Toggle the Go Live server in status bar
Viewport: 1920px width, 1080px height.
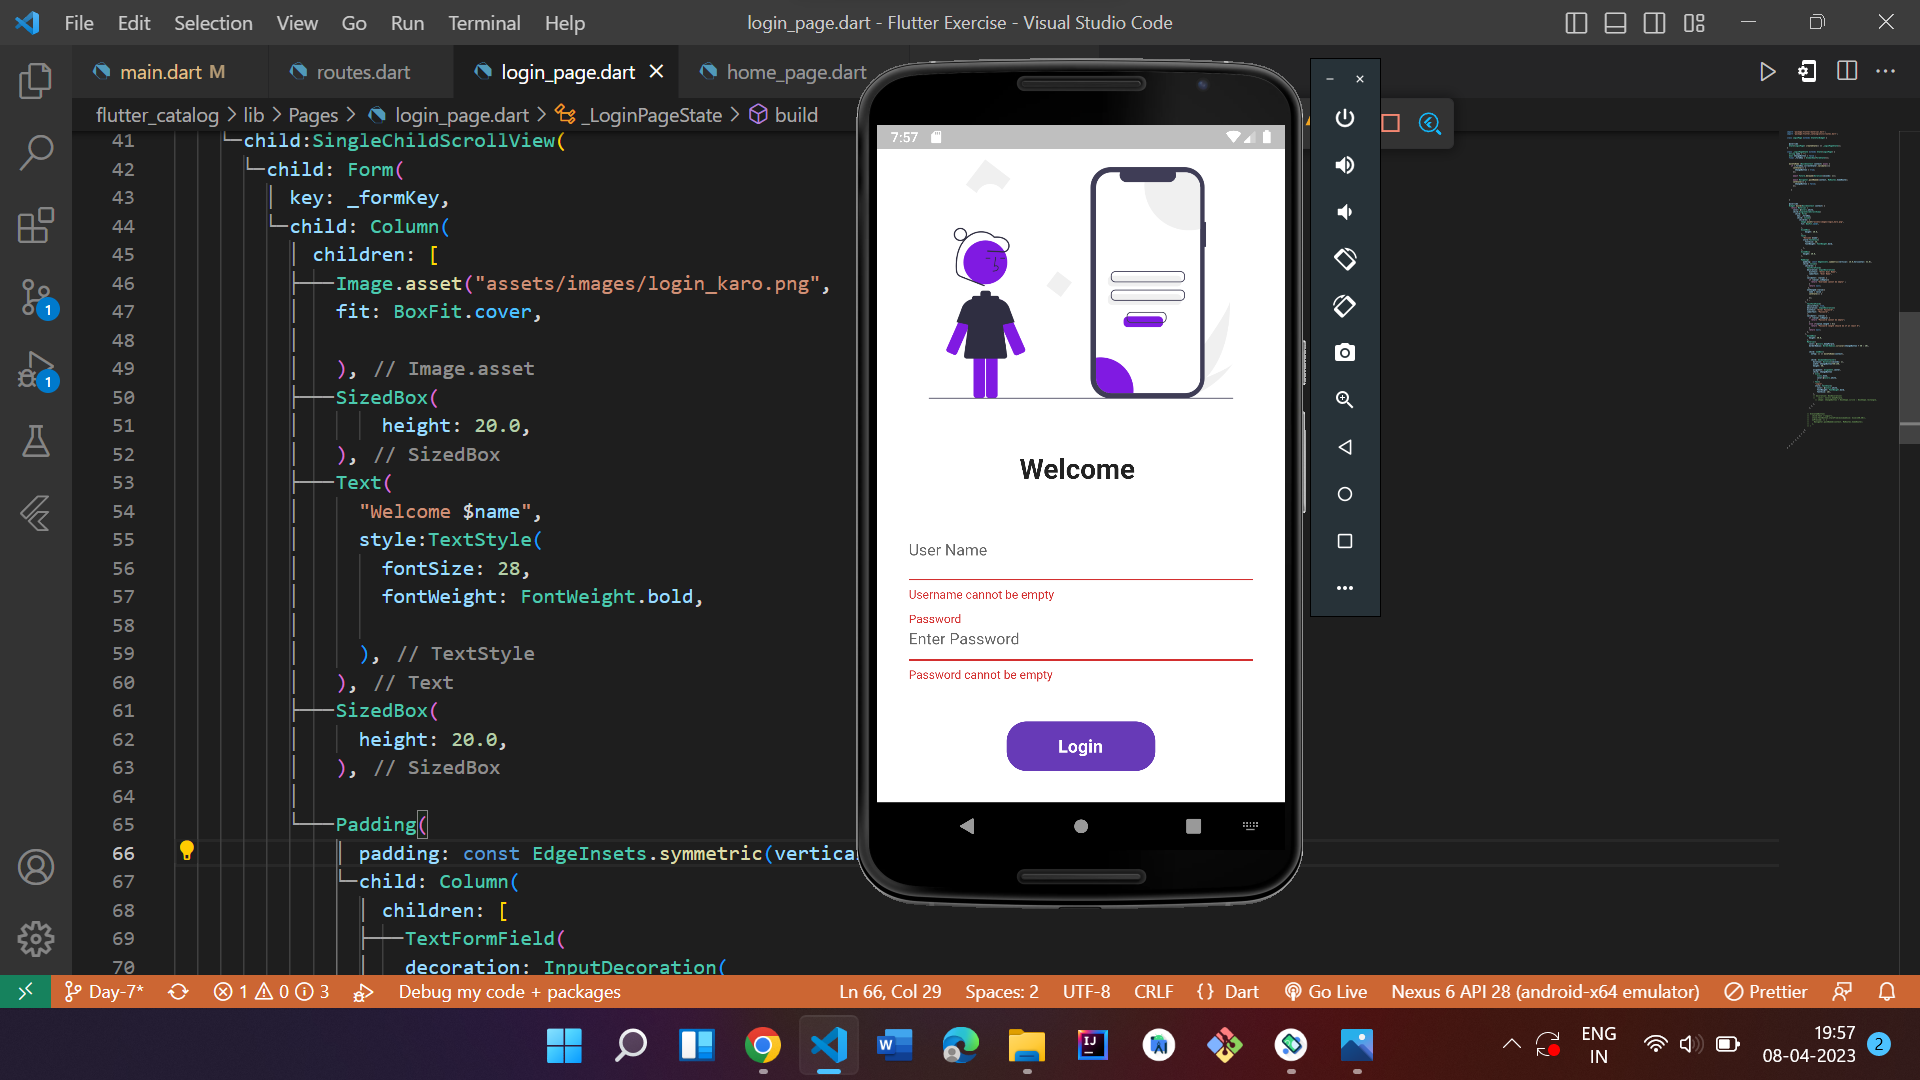point(1326,991)
